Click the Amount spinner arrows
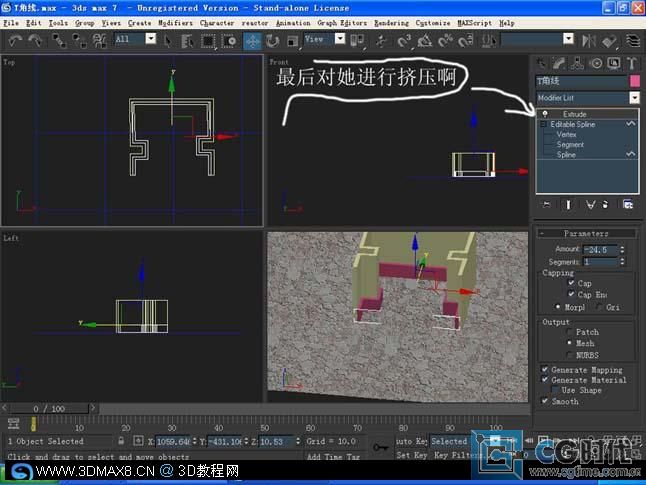The height and width of the screenshot is (485, 646). pos(622,249)
